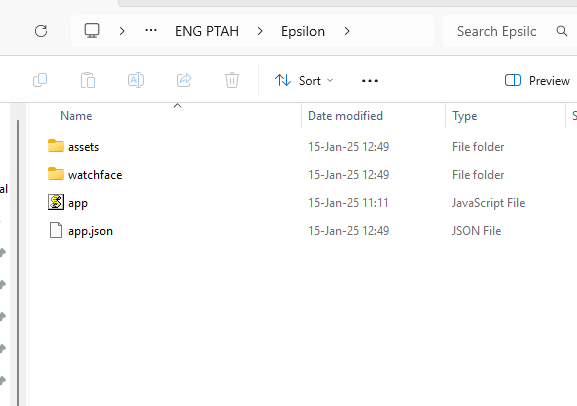Click the Search Epsilon input field

coord(496,31)
